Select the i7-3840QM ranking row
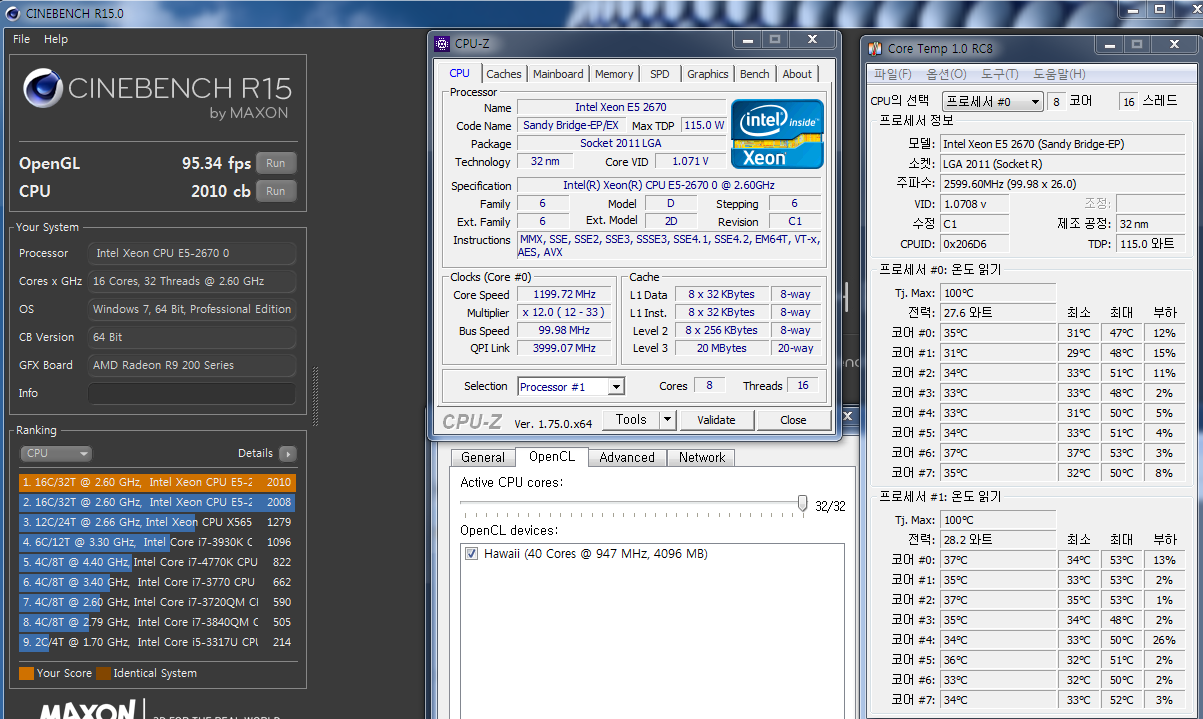The height and width of the screenshot is (719, 1203). pos(158,622)
